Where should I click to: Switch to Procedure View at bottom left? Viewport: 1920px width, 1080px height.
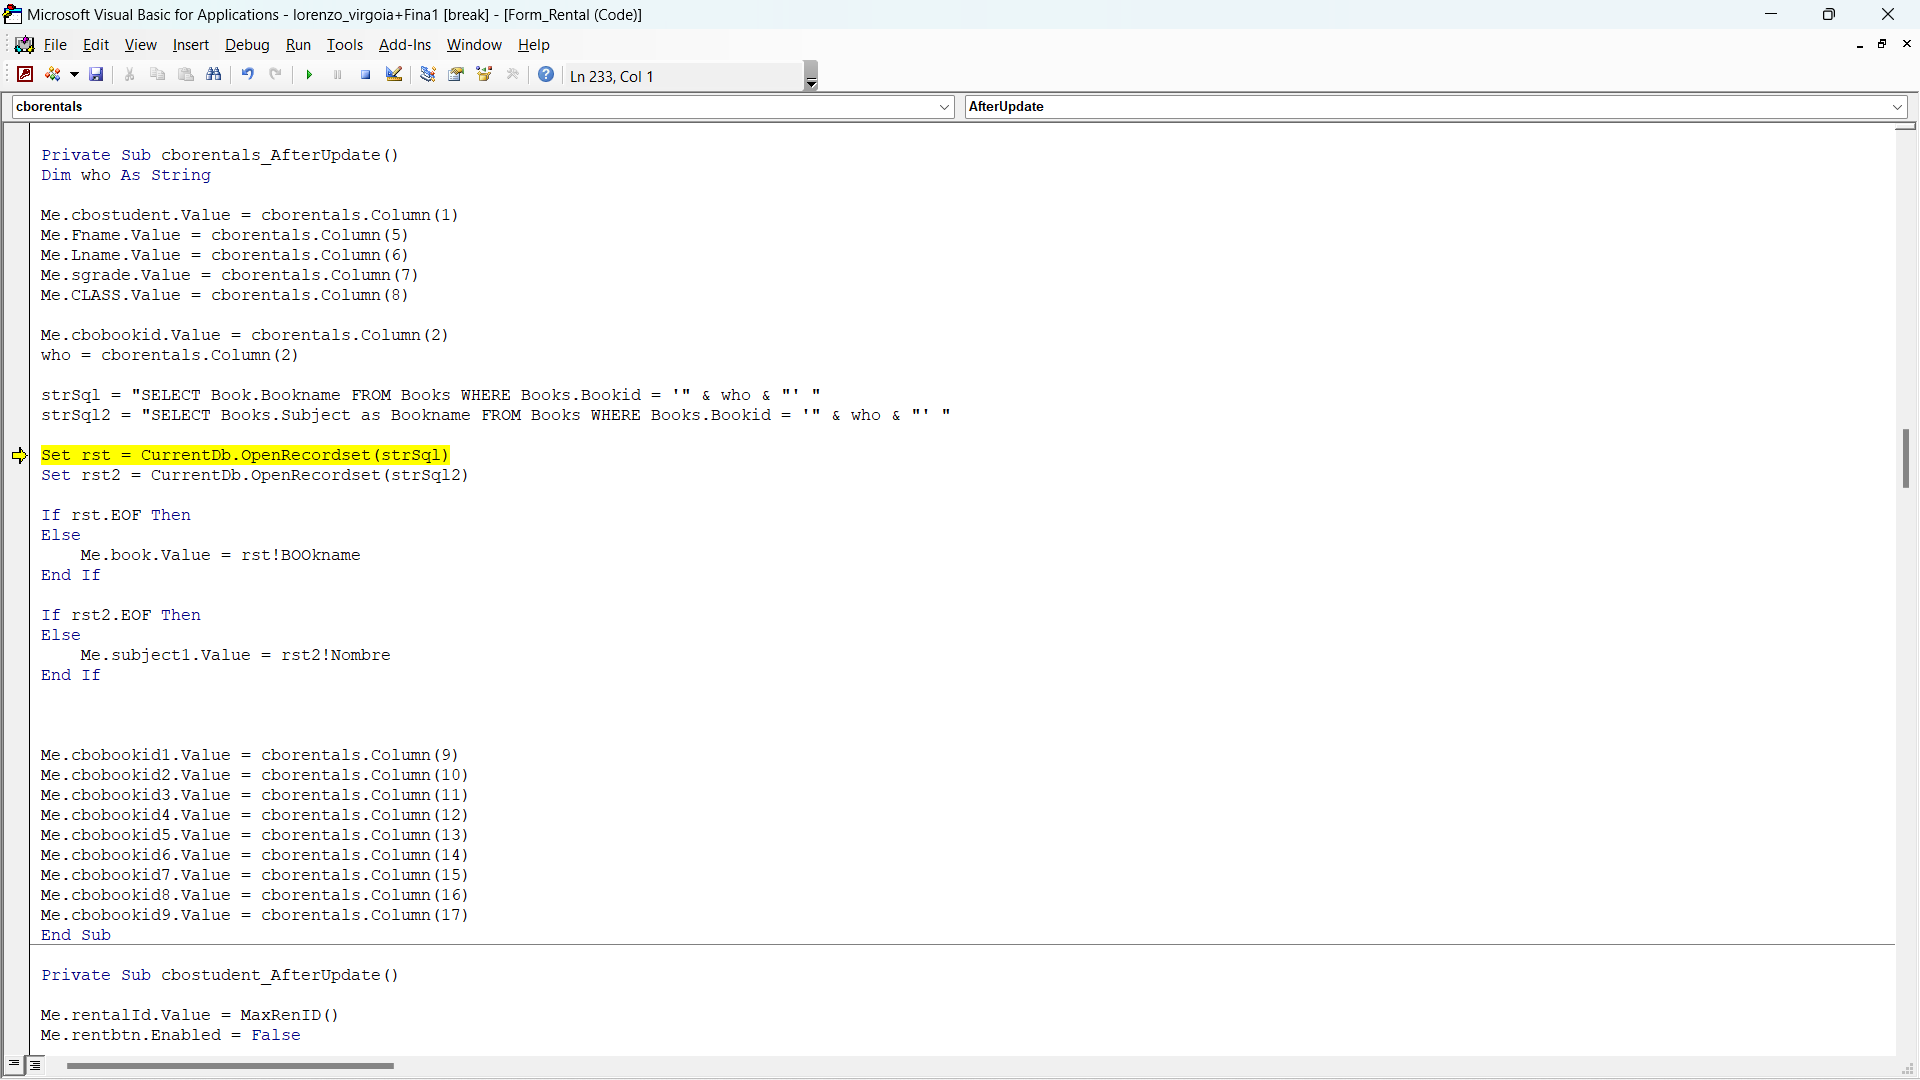(14, 1065)
